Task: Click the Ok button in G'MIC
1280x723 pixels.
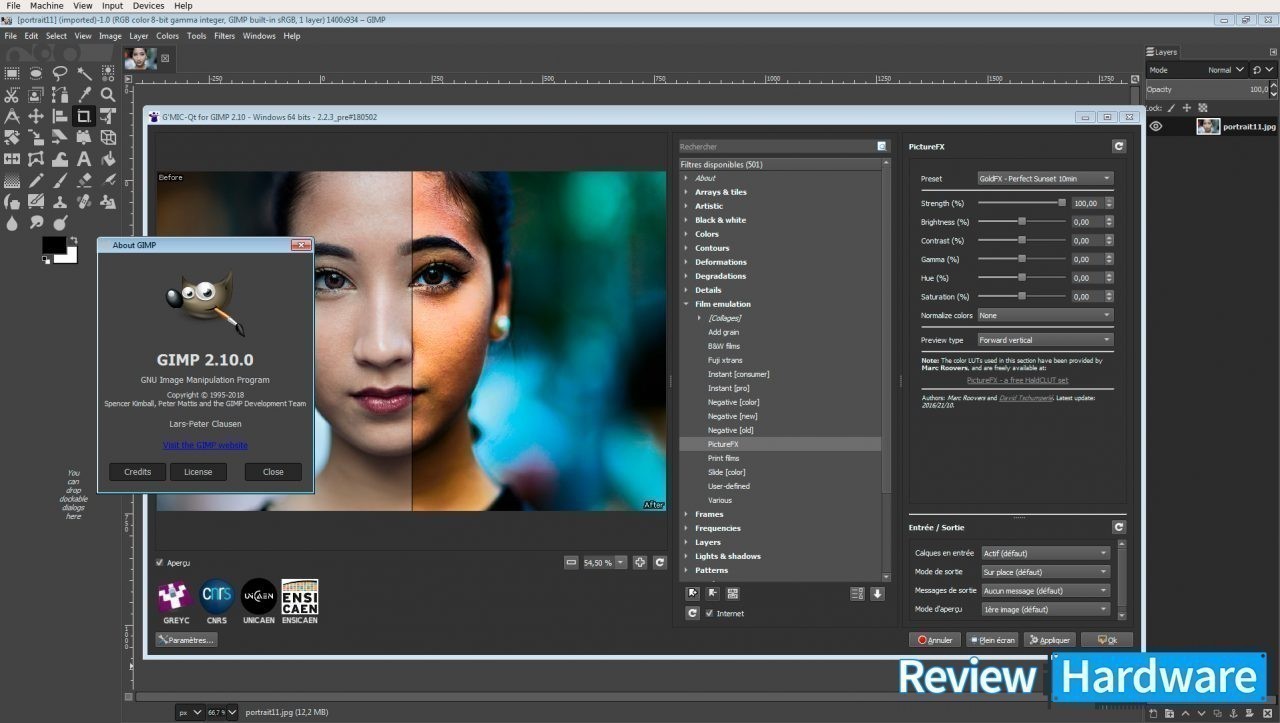Action: [x=1107, y=640]
